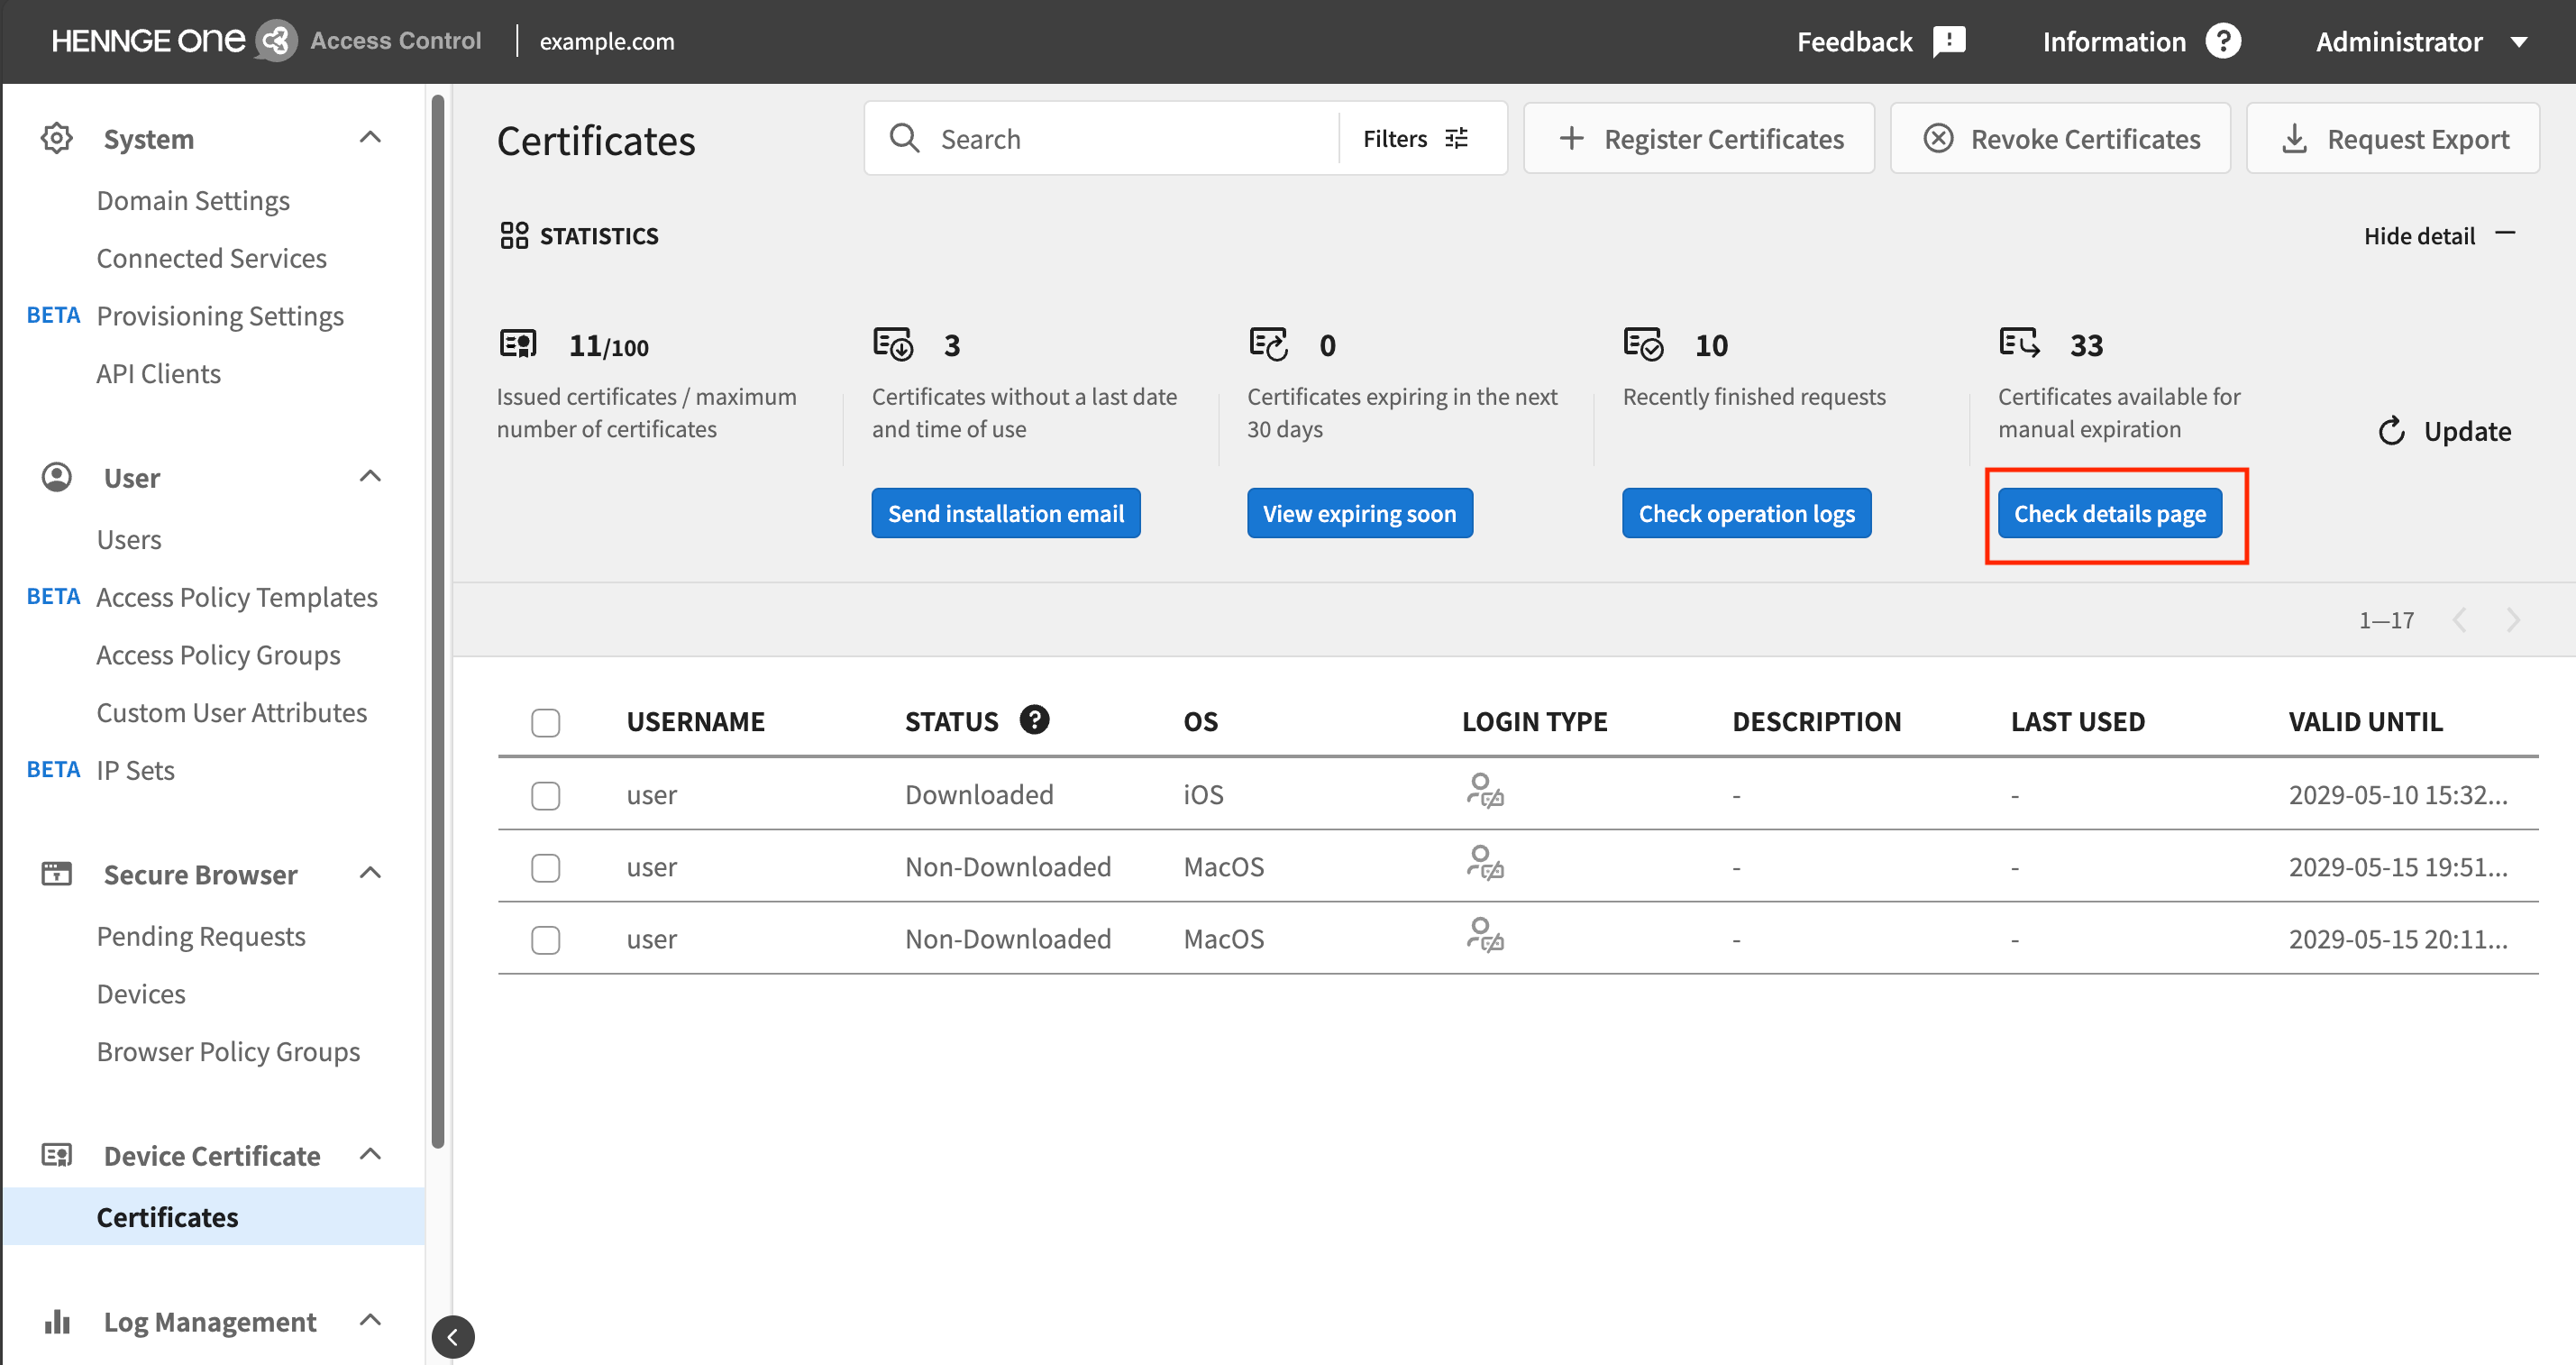
Task: Click the Log Management bar chart icon
Action: pos(57,1321)
